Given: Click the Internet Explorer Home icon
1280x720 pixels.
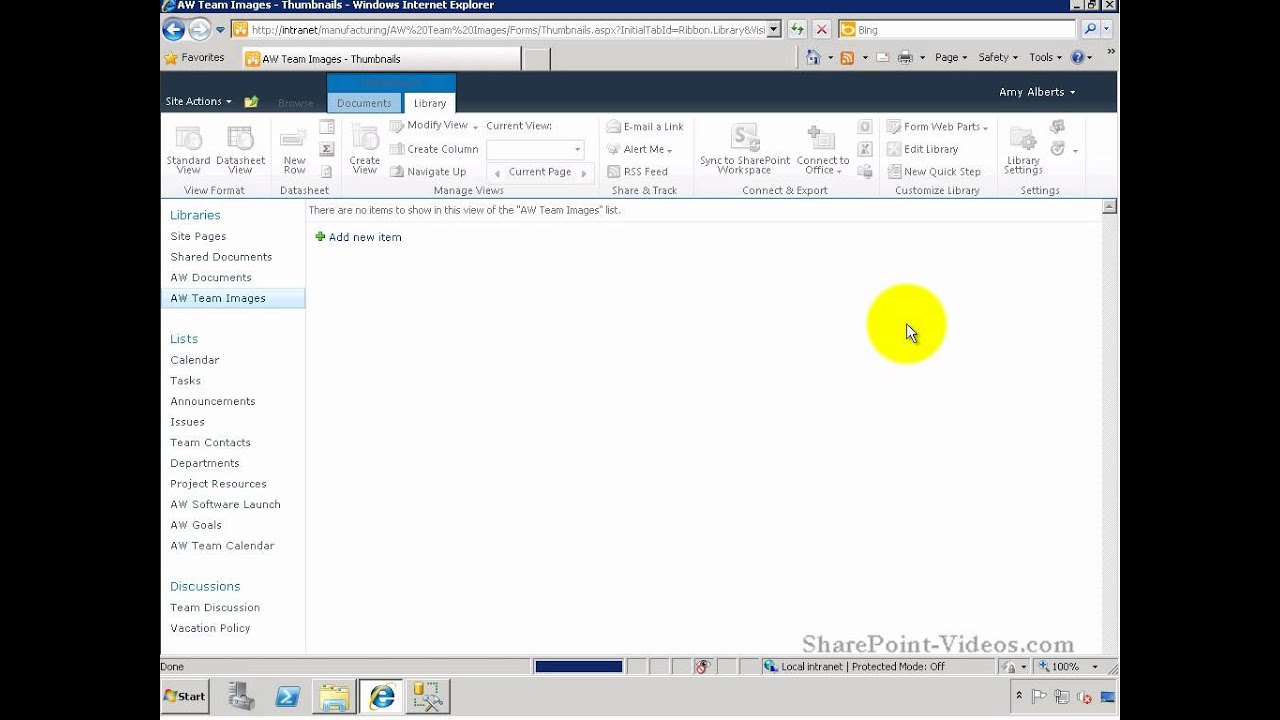Looking at the screenshot, I should point(813,57).
